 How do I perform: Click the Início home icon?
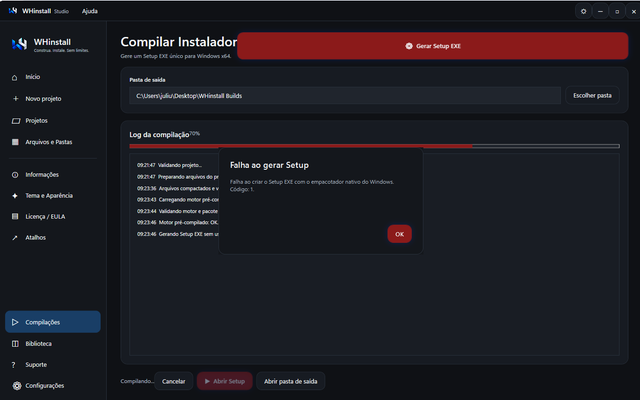15,77
